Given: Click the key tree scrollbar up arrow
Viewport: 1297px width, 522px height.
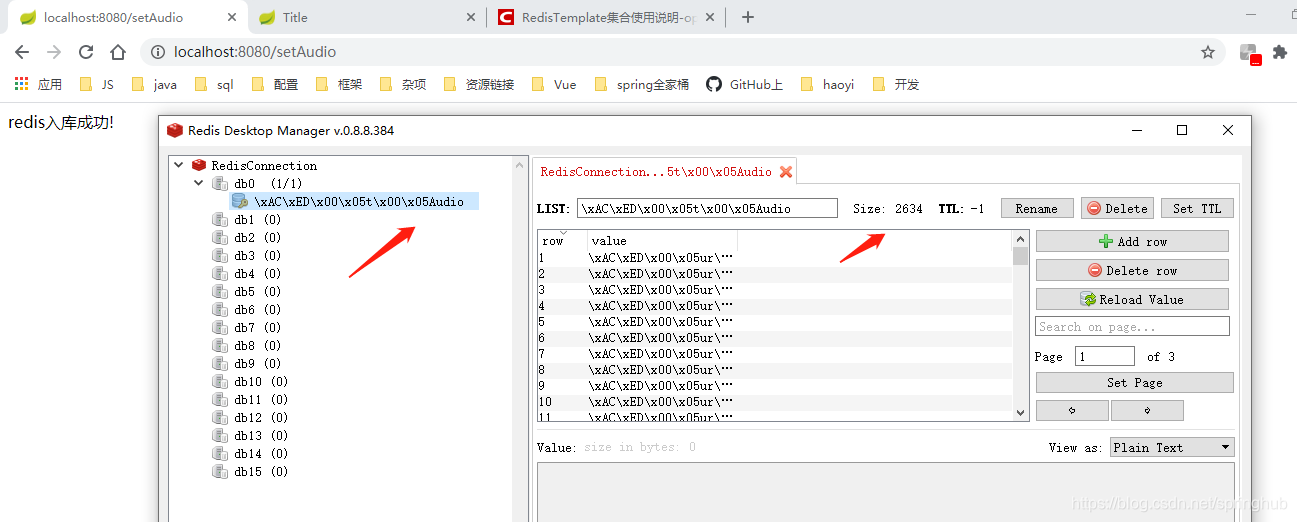Looking at the screenshot, I should pos(520,165).
